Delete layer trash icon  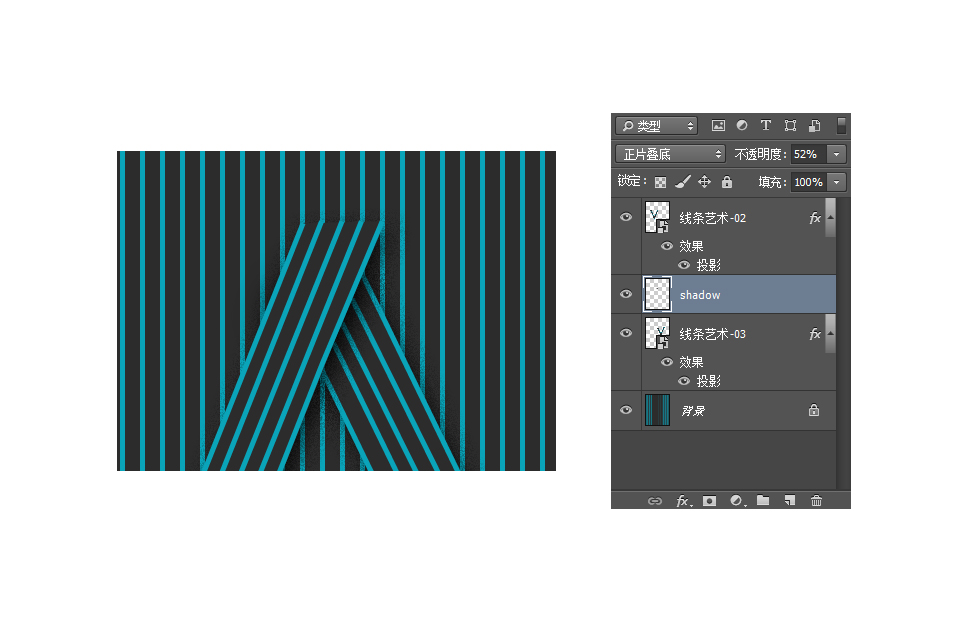[x=816, y=501]
